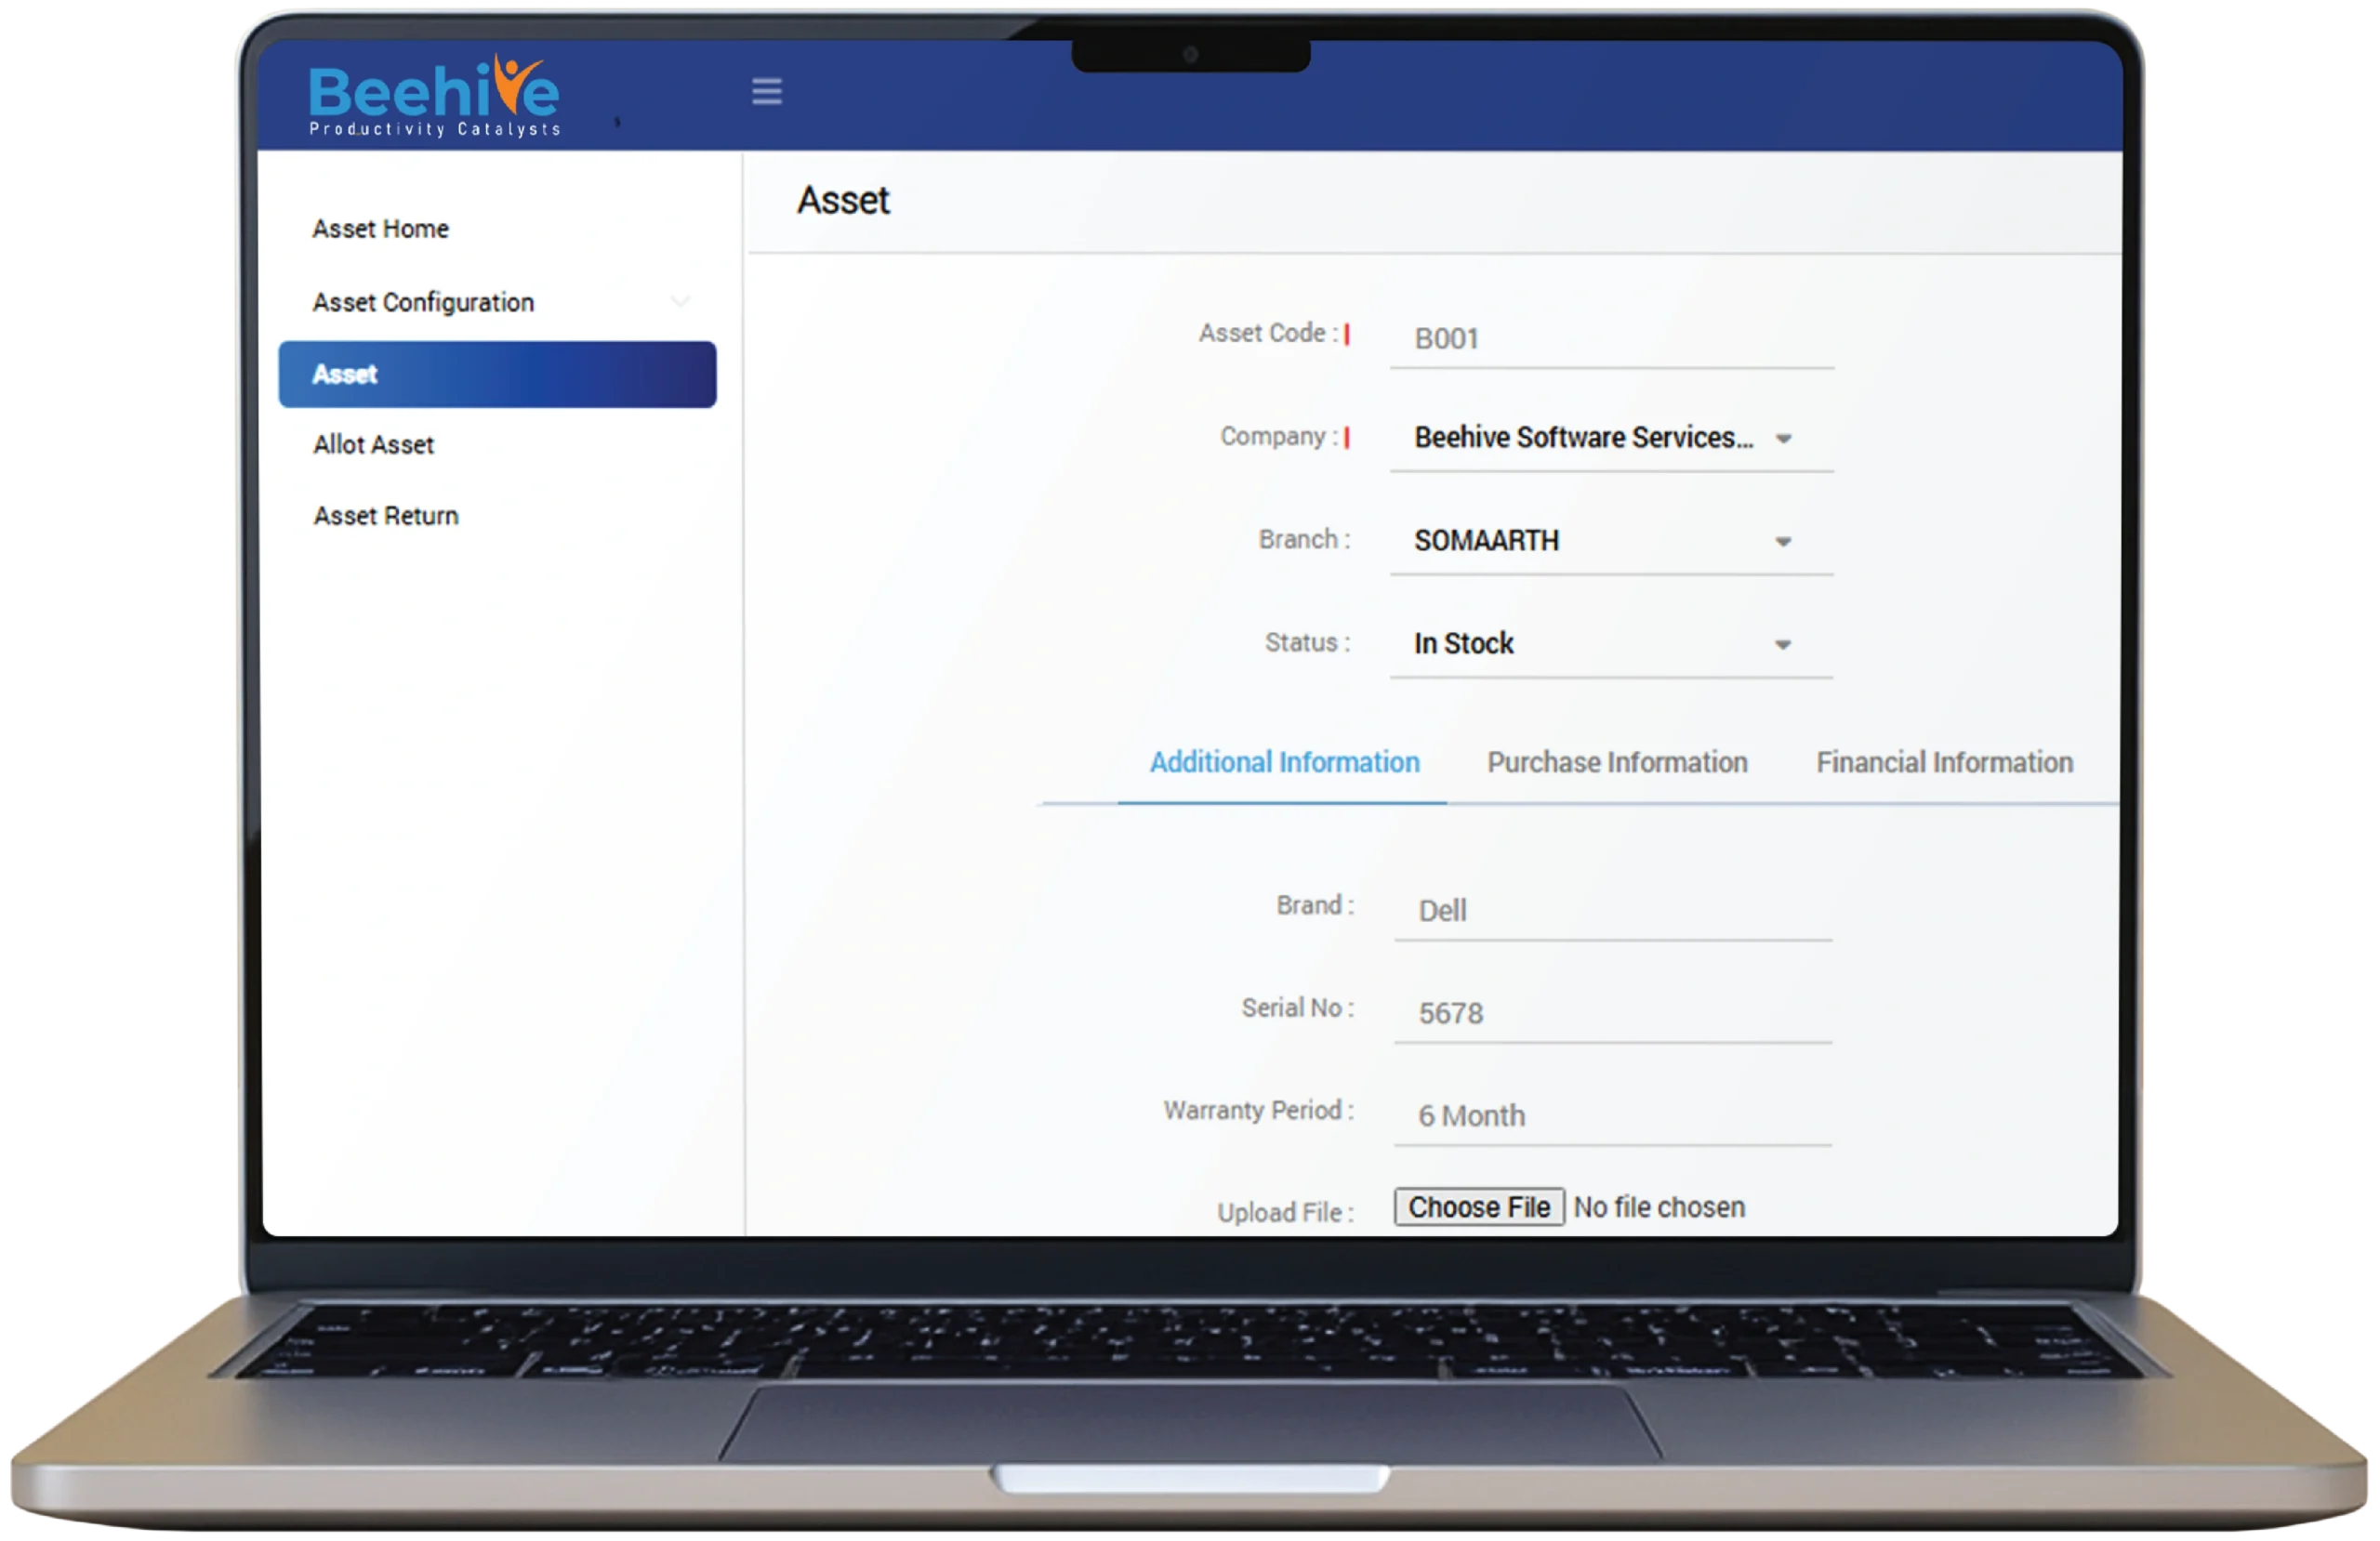Click the Warranty Period field
This screenshot has height=1541, width=2380.
pos(1612,1116)
